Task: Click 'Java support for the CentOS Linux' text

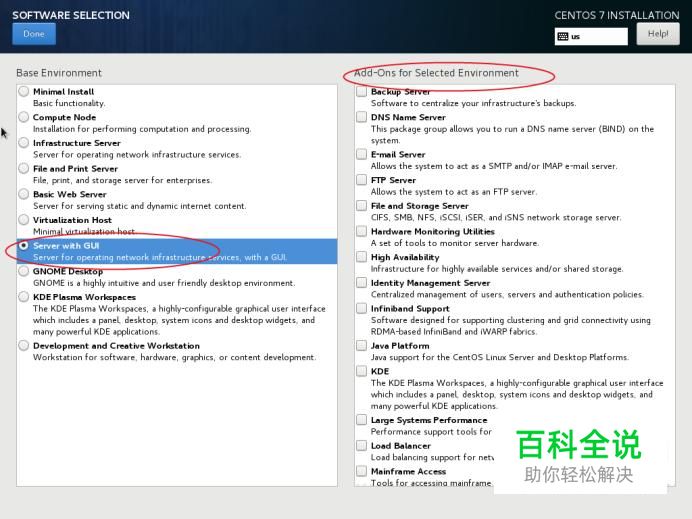Action: coord(500,357)
